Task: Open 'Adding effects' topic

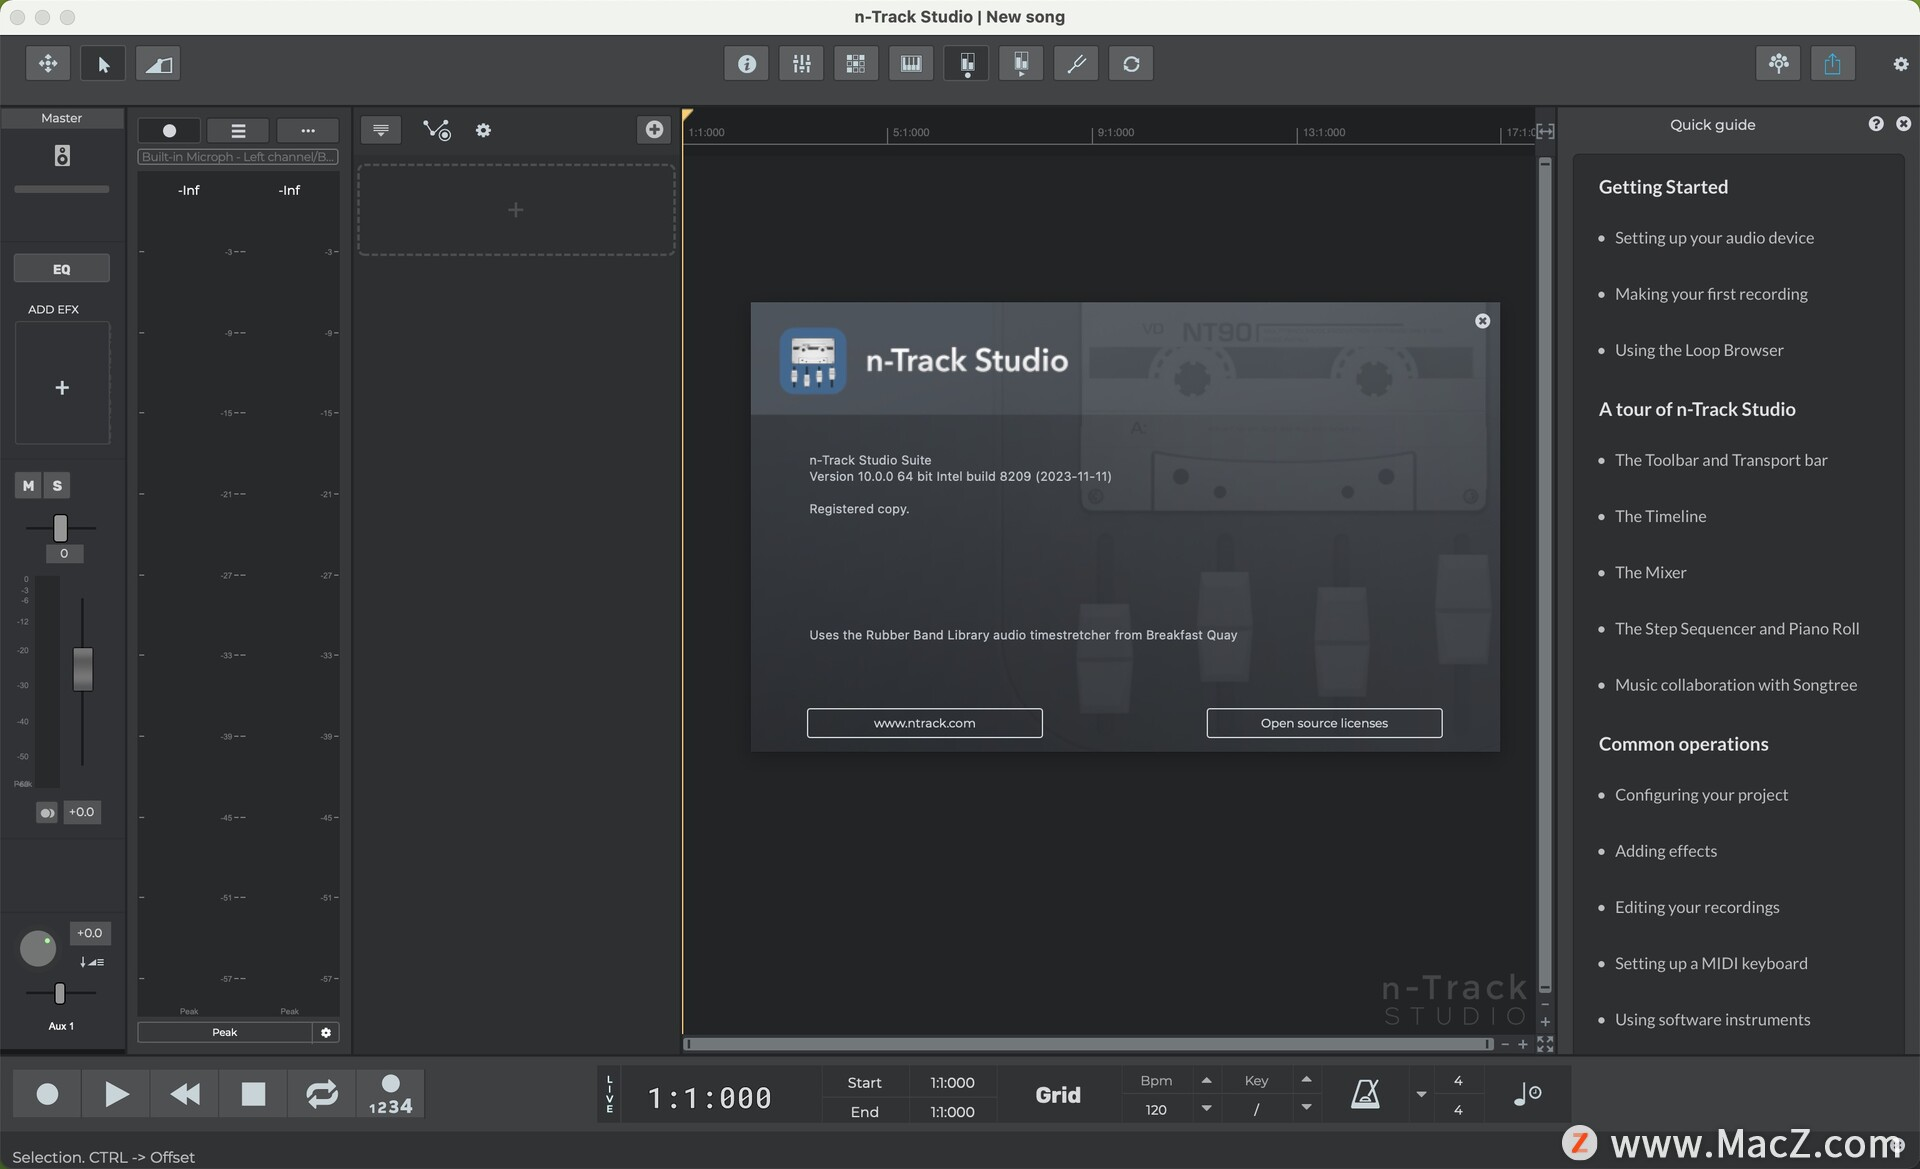Action: click(1666, 851)
